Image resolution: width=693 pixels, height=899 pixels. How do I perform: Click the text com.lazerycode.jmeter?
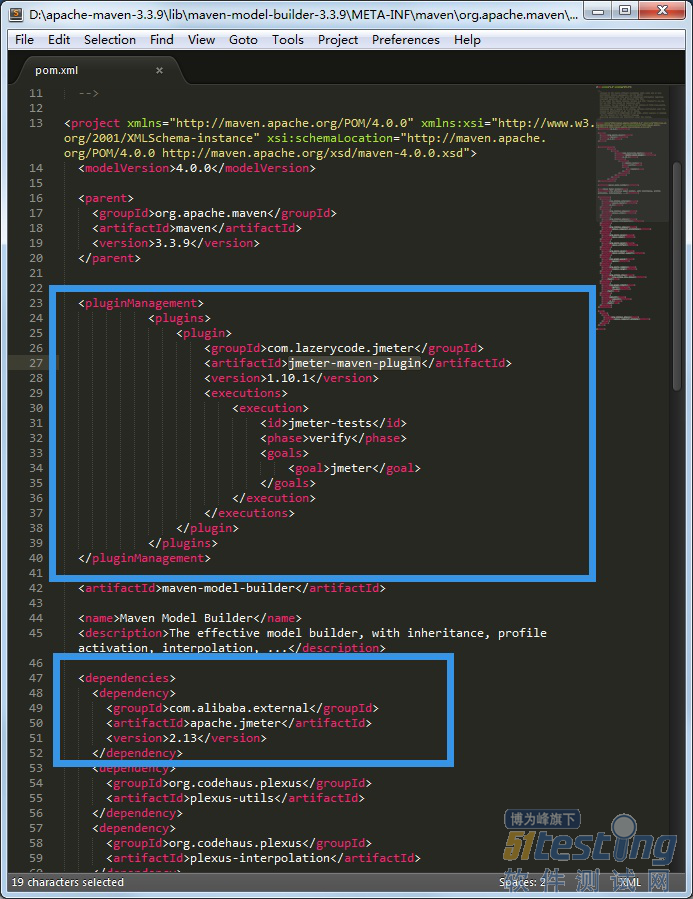[x=340, y=348]
